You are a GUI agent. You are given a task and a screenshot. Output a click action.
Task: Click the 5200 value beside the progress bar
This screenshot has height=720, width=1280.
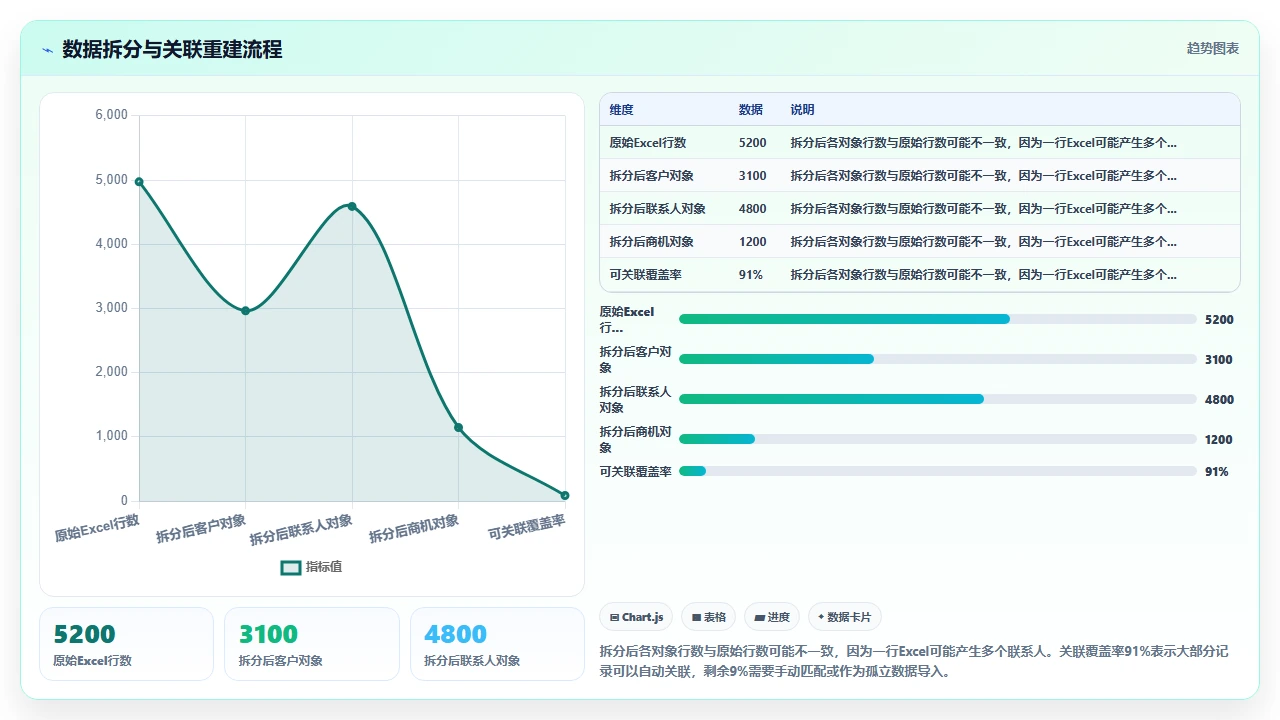coord(1219,320)
